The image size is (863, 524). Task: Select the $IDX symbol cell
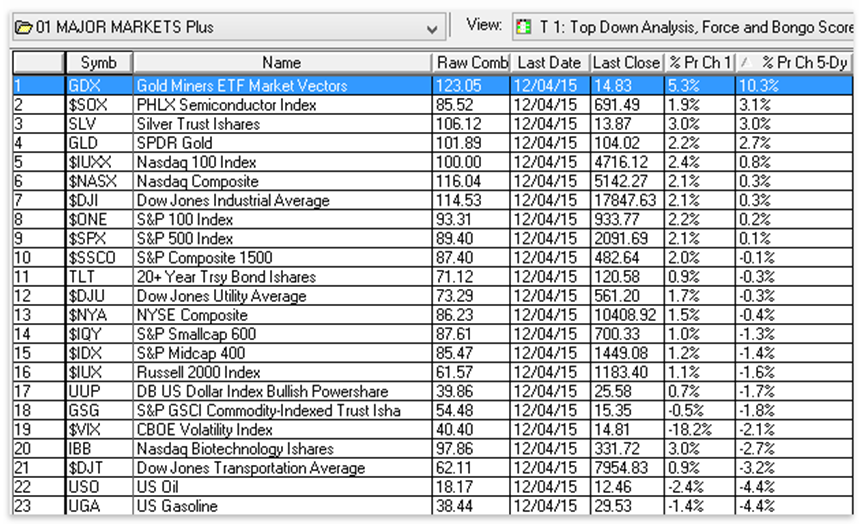tap(99, 353)
